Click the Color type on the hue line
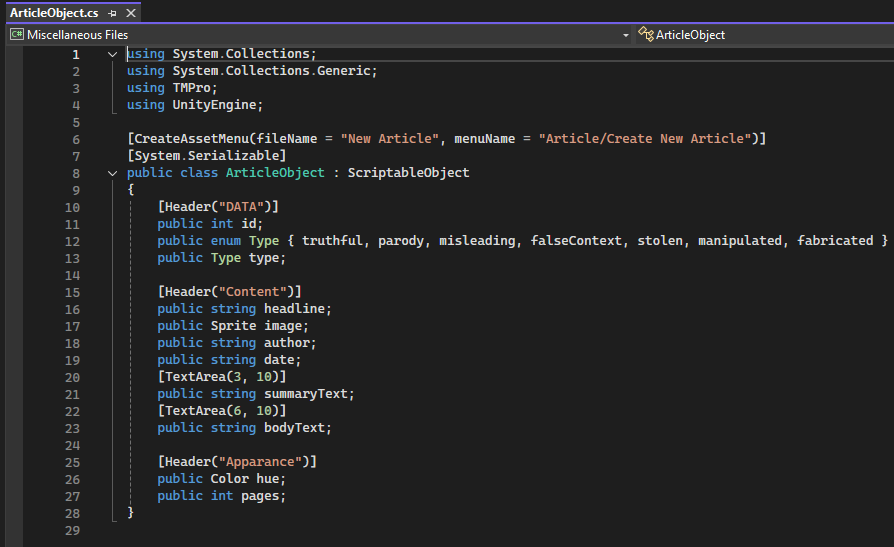This screenshot has height=547, width=894. click(229, 479)
